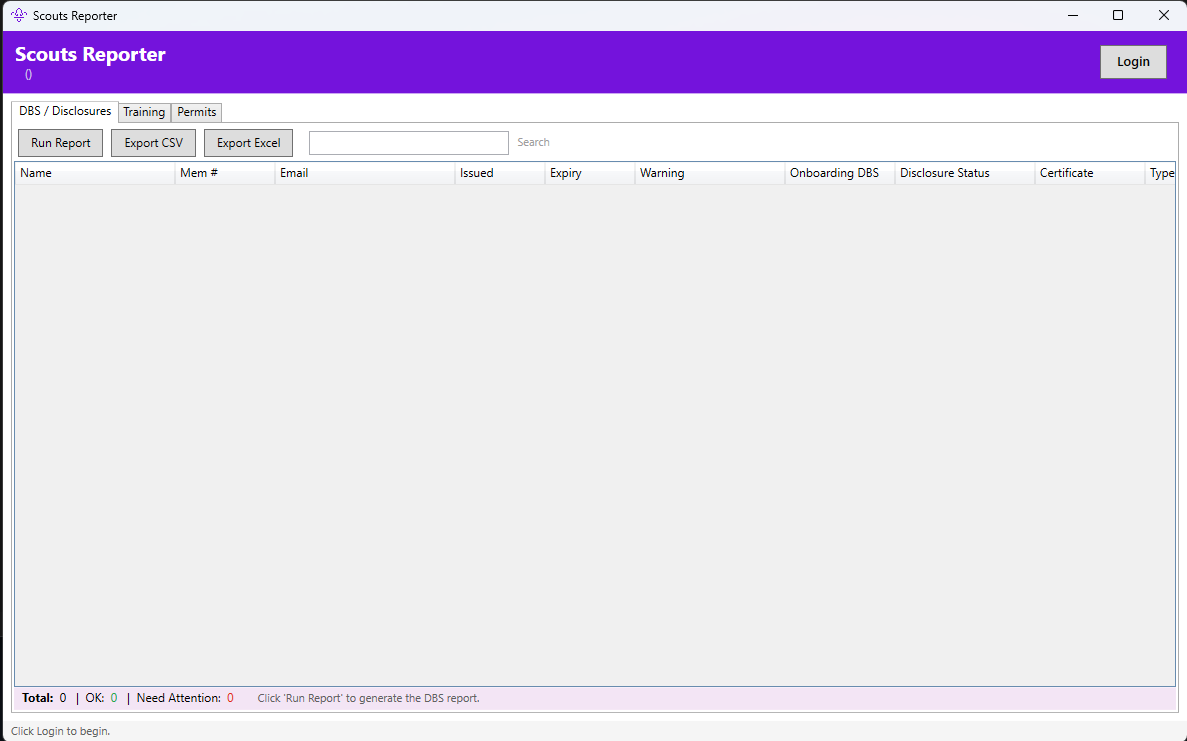Sort by the Onboarding DBS column header
Viewport: 1187px width, 741px height.
pyautogui.click(x=840, y=173)
